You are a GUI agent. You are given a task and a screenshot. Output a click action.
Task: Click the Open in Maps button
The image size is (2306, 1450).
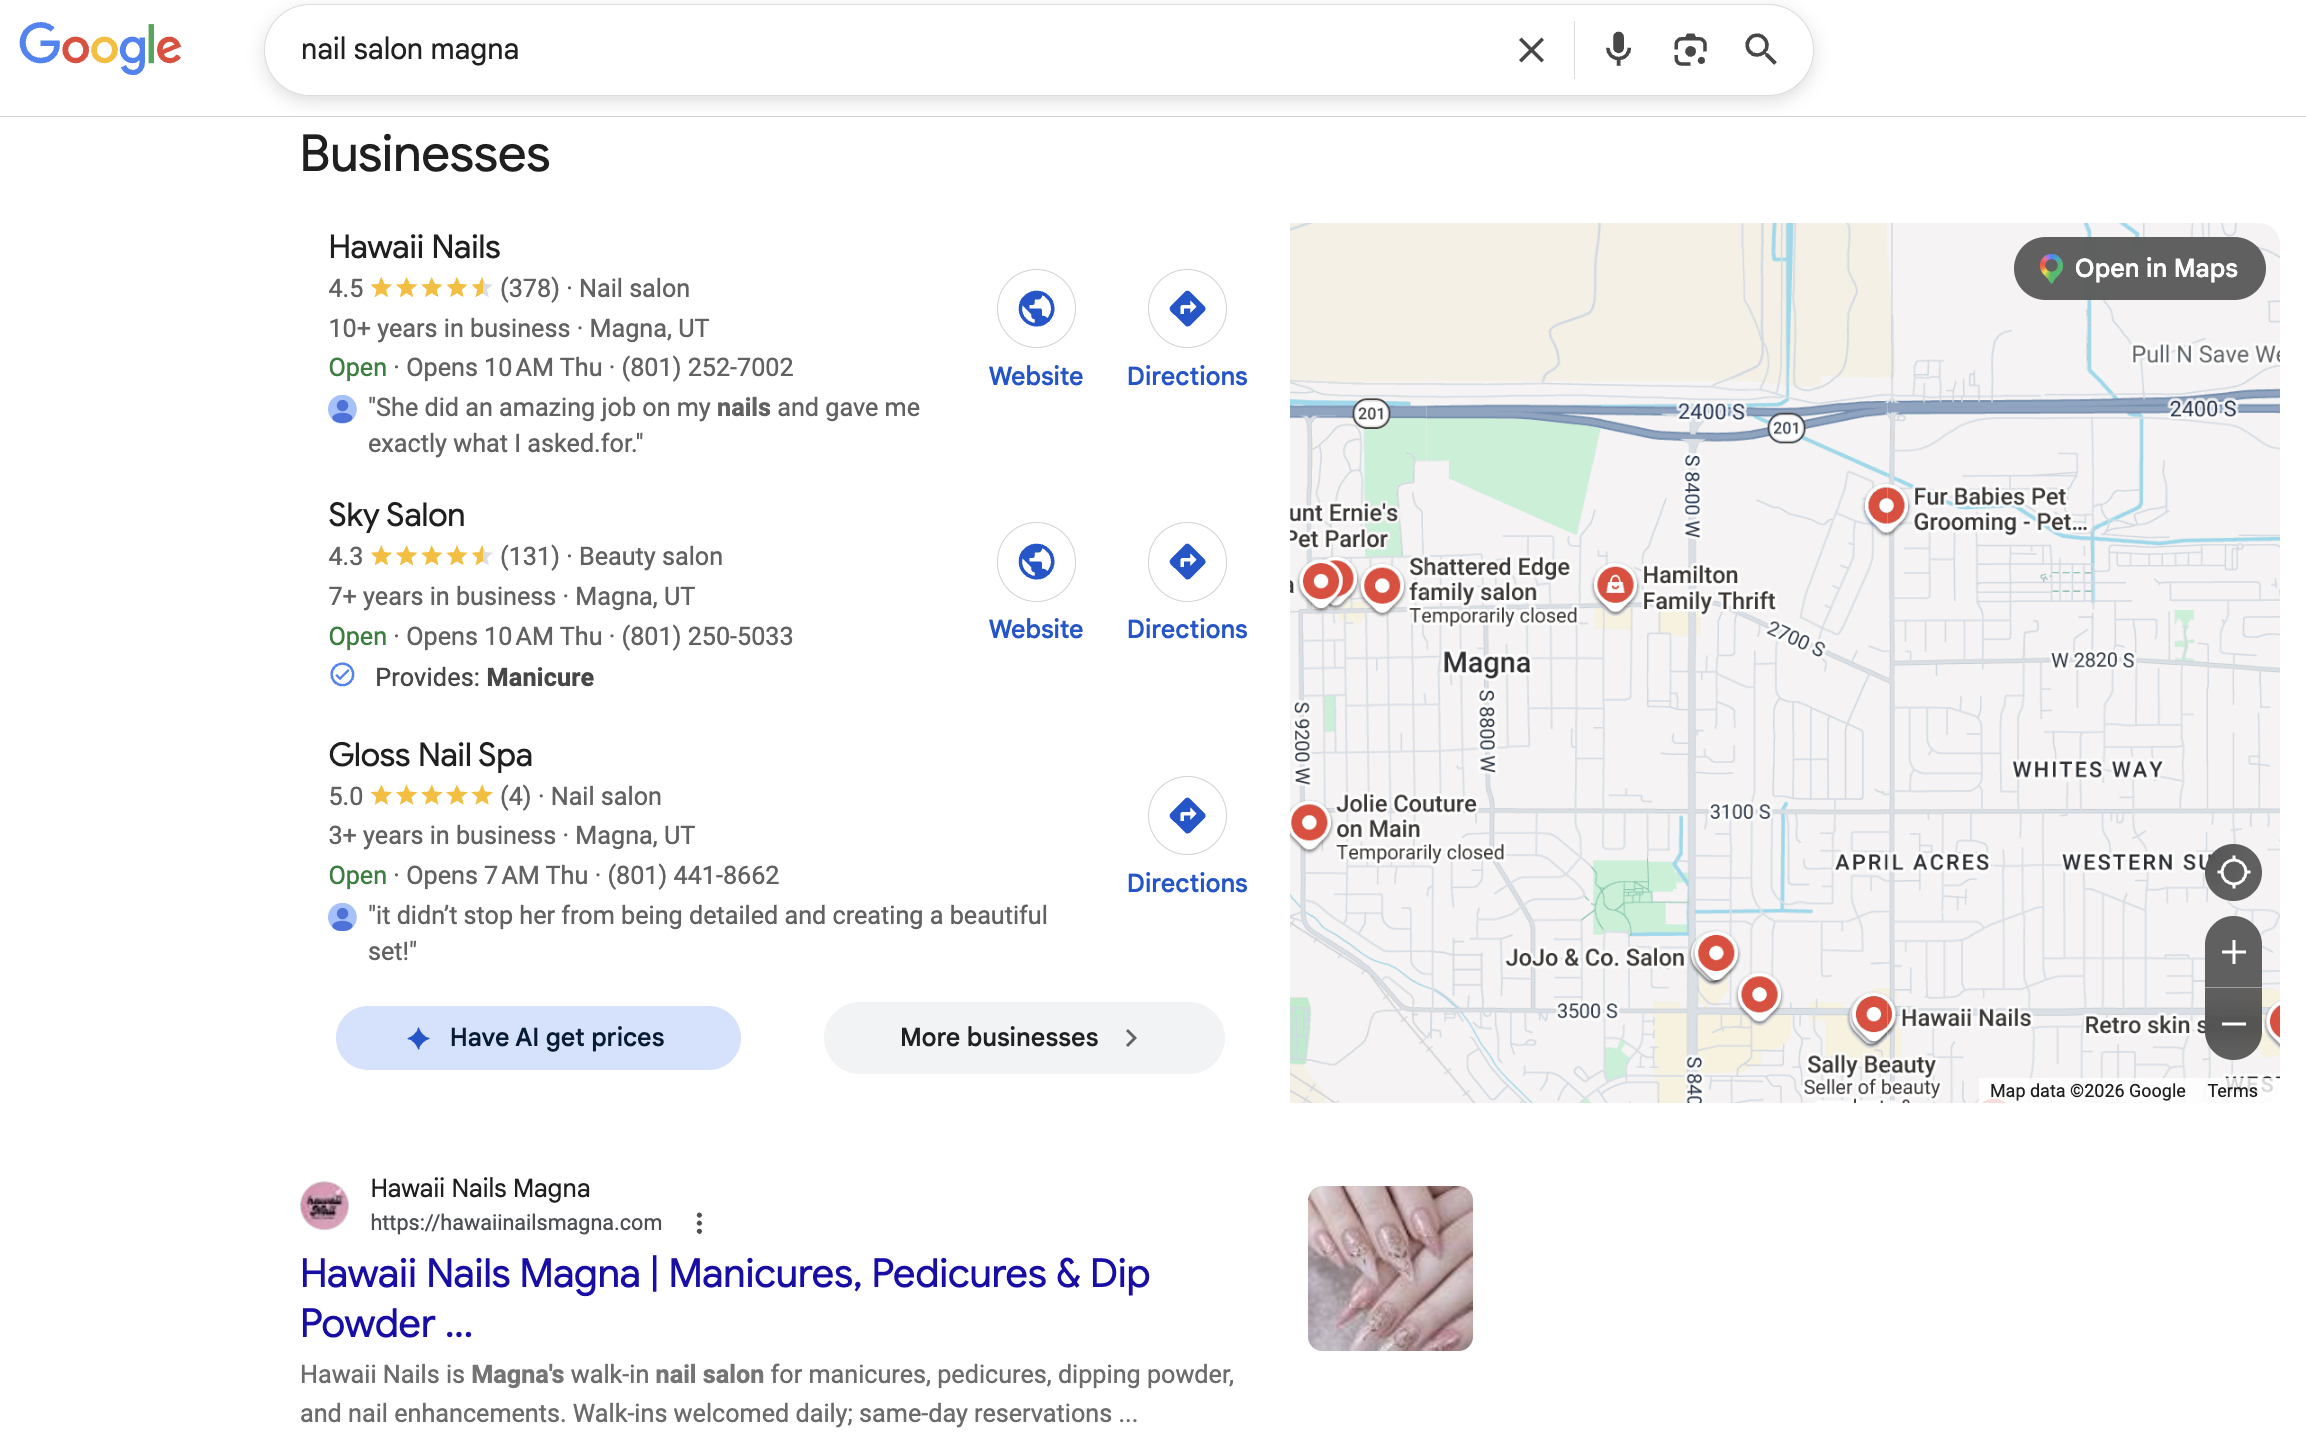coord(2139,268)
